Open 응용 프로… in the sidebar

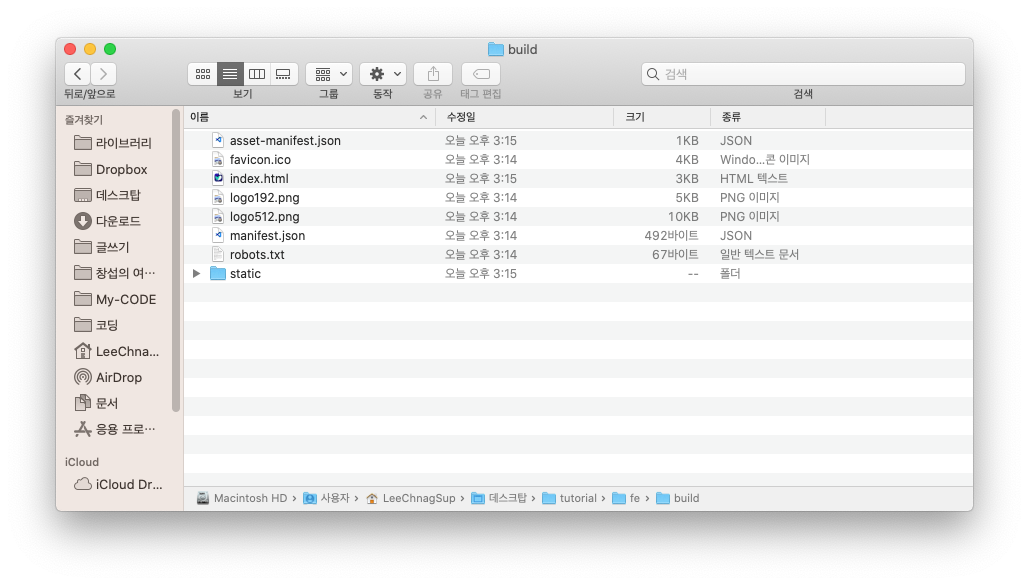[x=115, y=429]
